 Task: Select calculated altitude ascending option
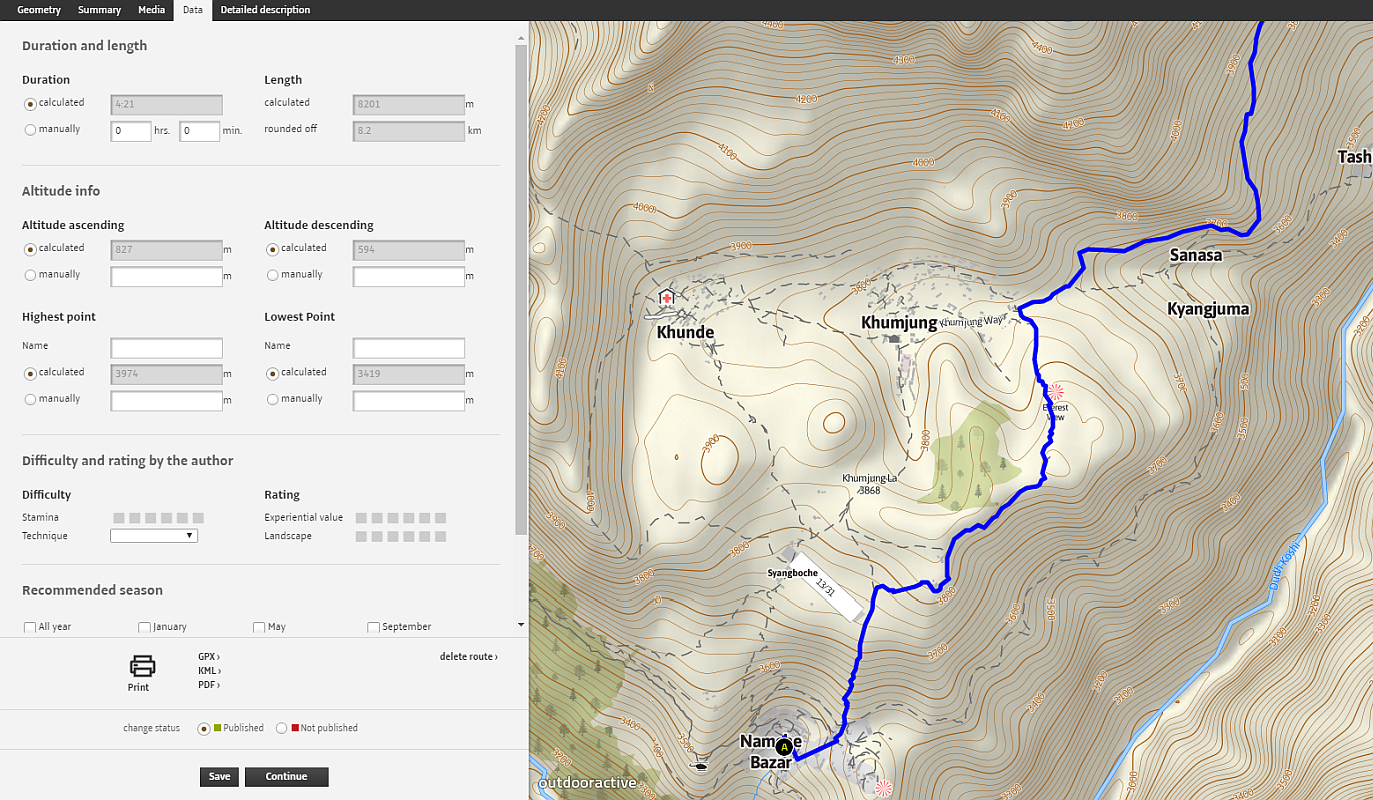30,249
